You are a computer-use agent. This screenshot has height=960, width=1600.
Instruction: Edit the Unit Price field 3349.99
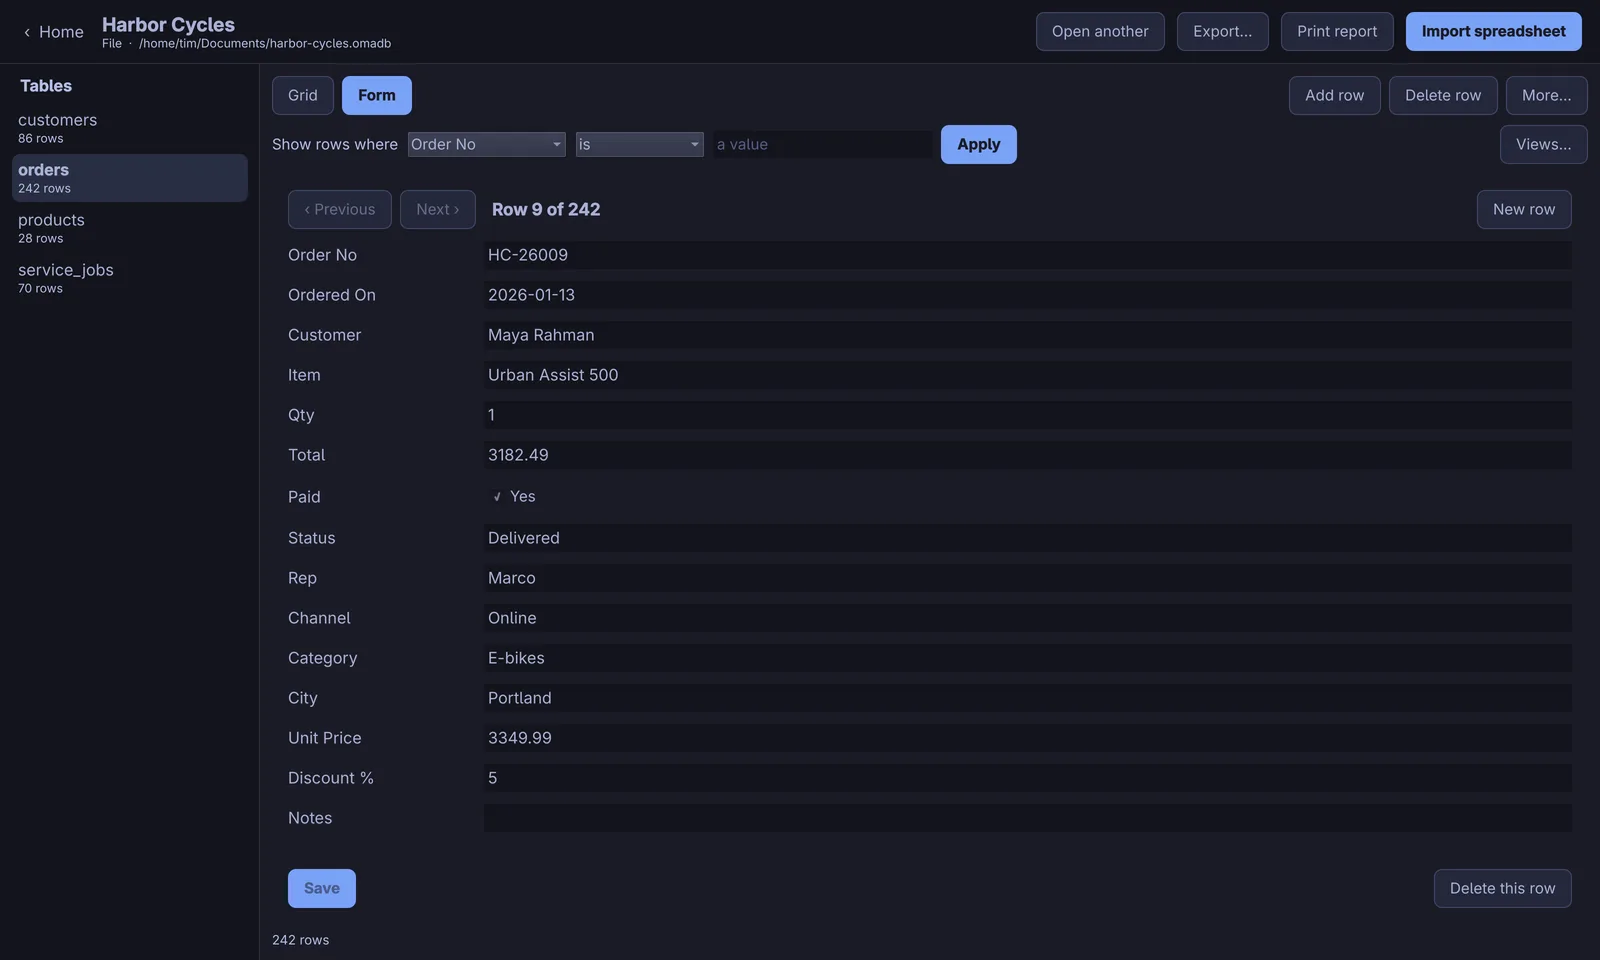[1028, 738]
